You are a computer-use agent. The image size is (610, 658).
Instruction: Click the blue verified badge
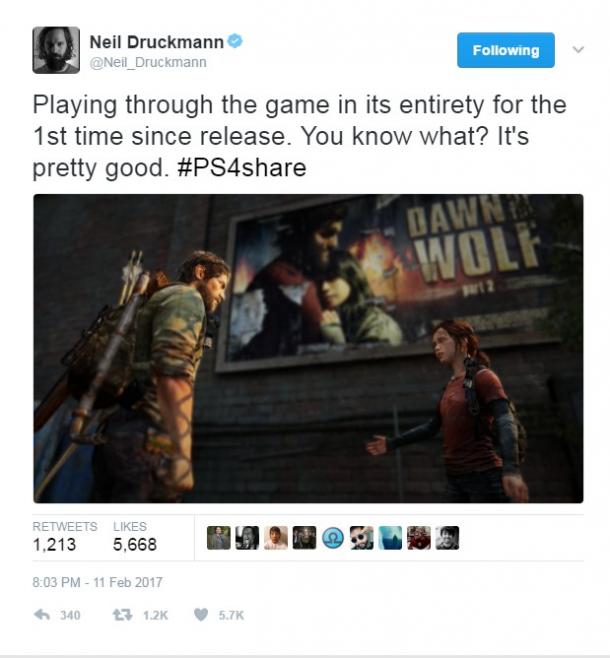(235, 41)
